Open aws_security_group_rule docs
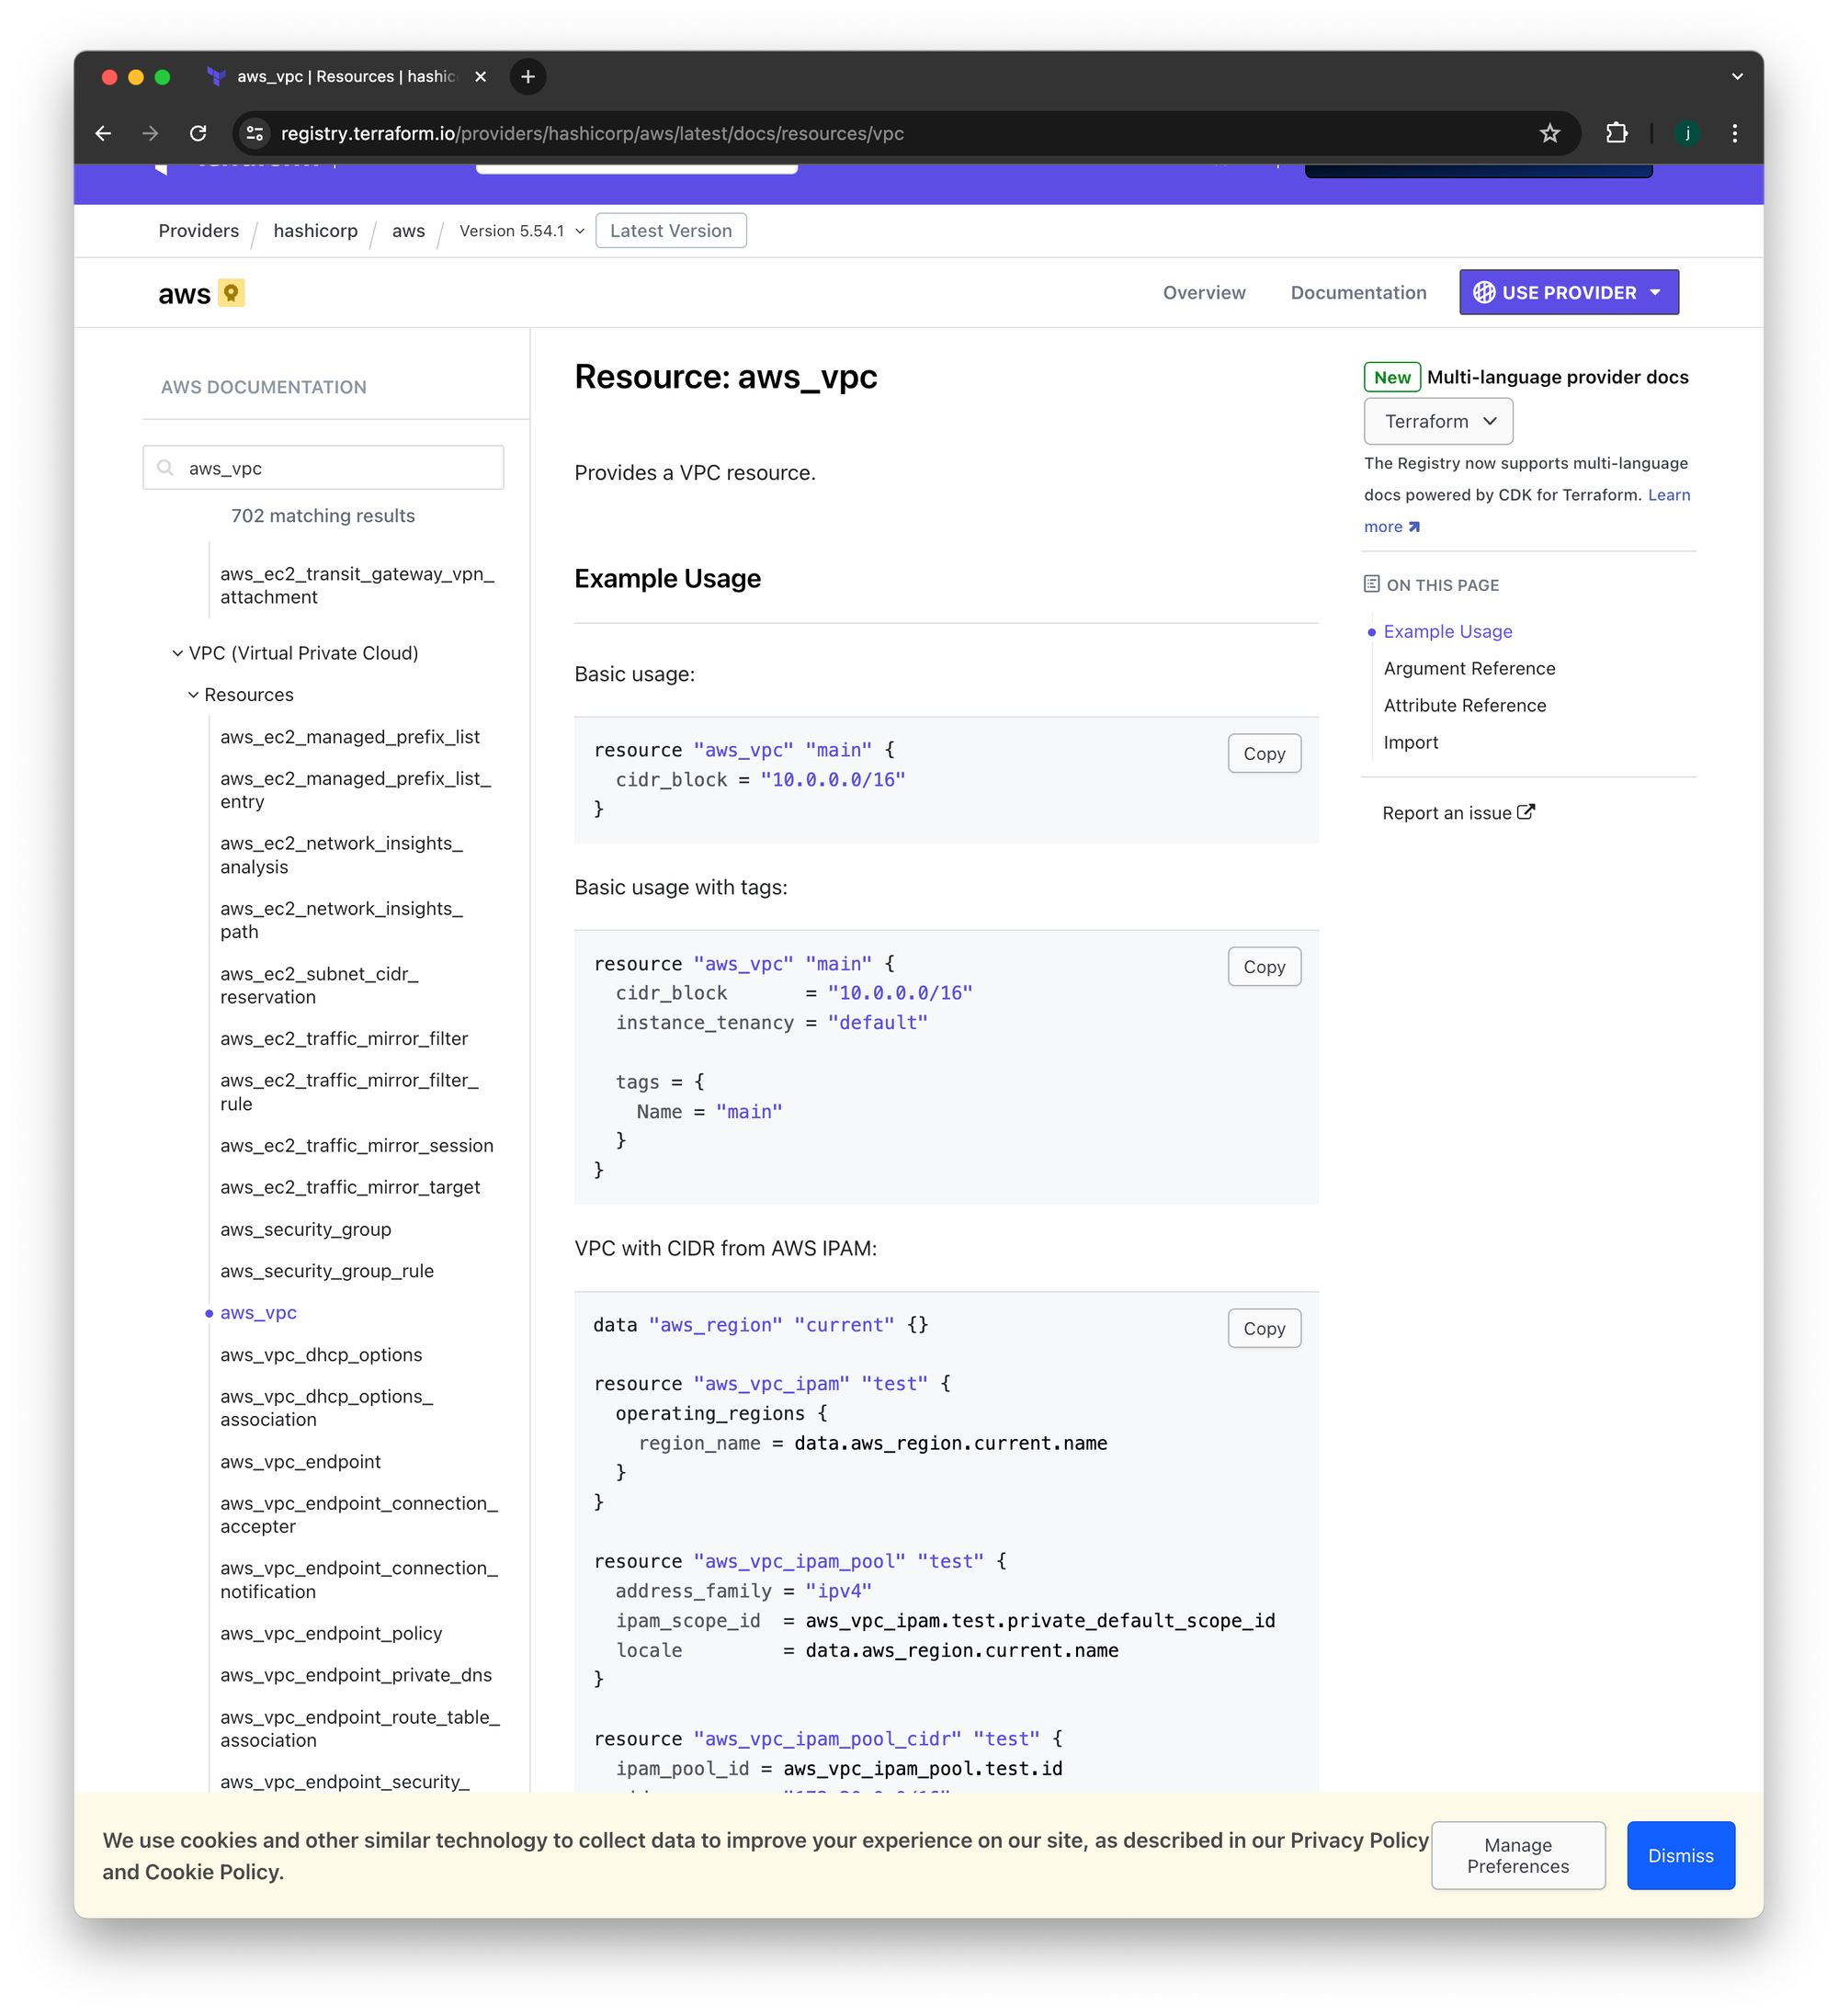 327,1271
